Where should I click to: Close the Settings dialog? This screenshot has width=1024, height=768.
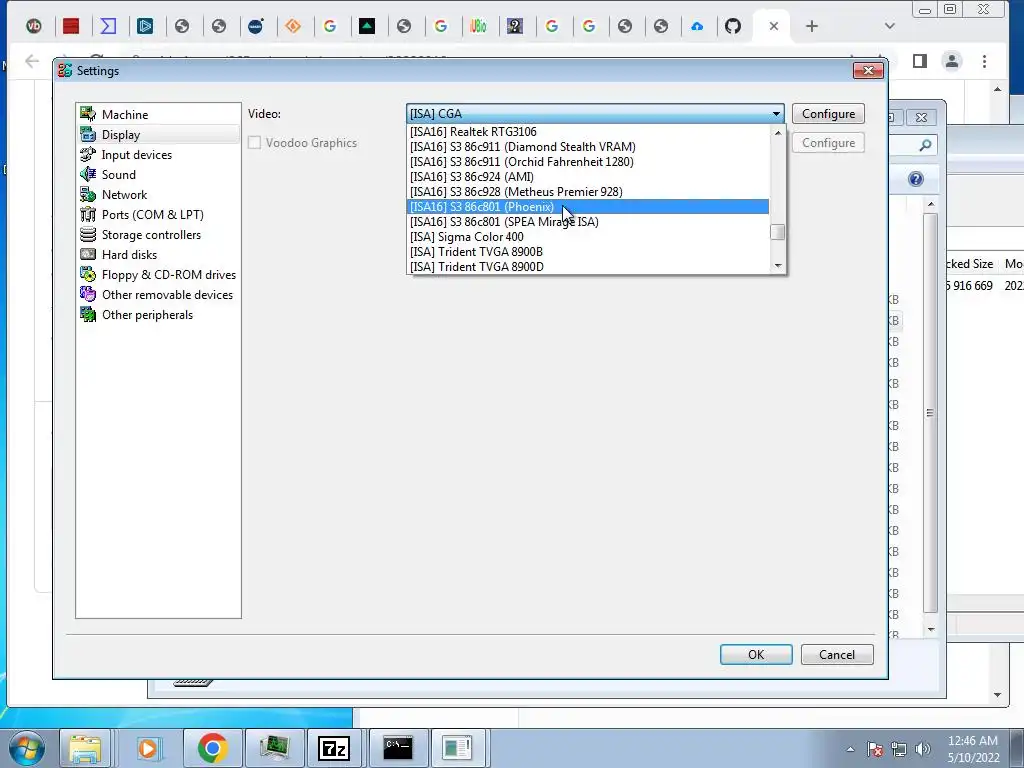tap(868, 71)
